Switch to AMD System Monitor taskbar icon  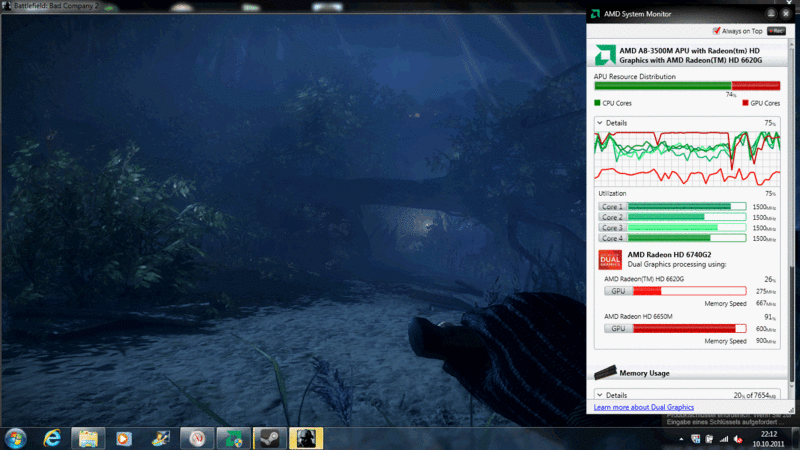pyautogui.click(x=234, y=438)
